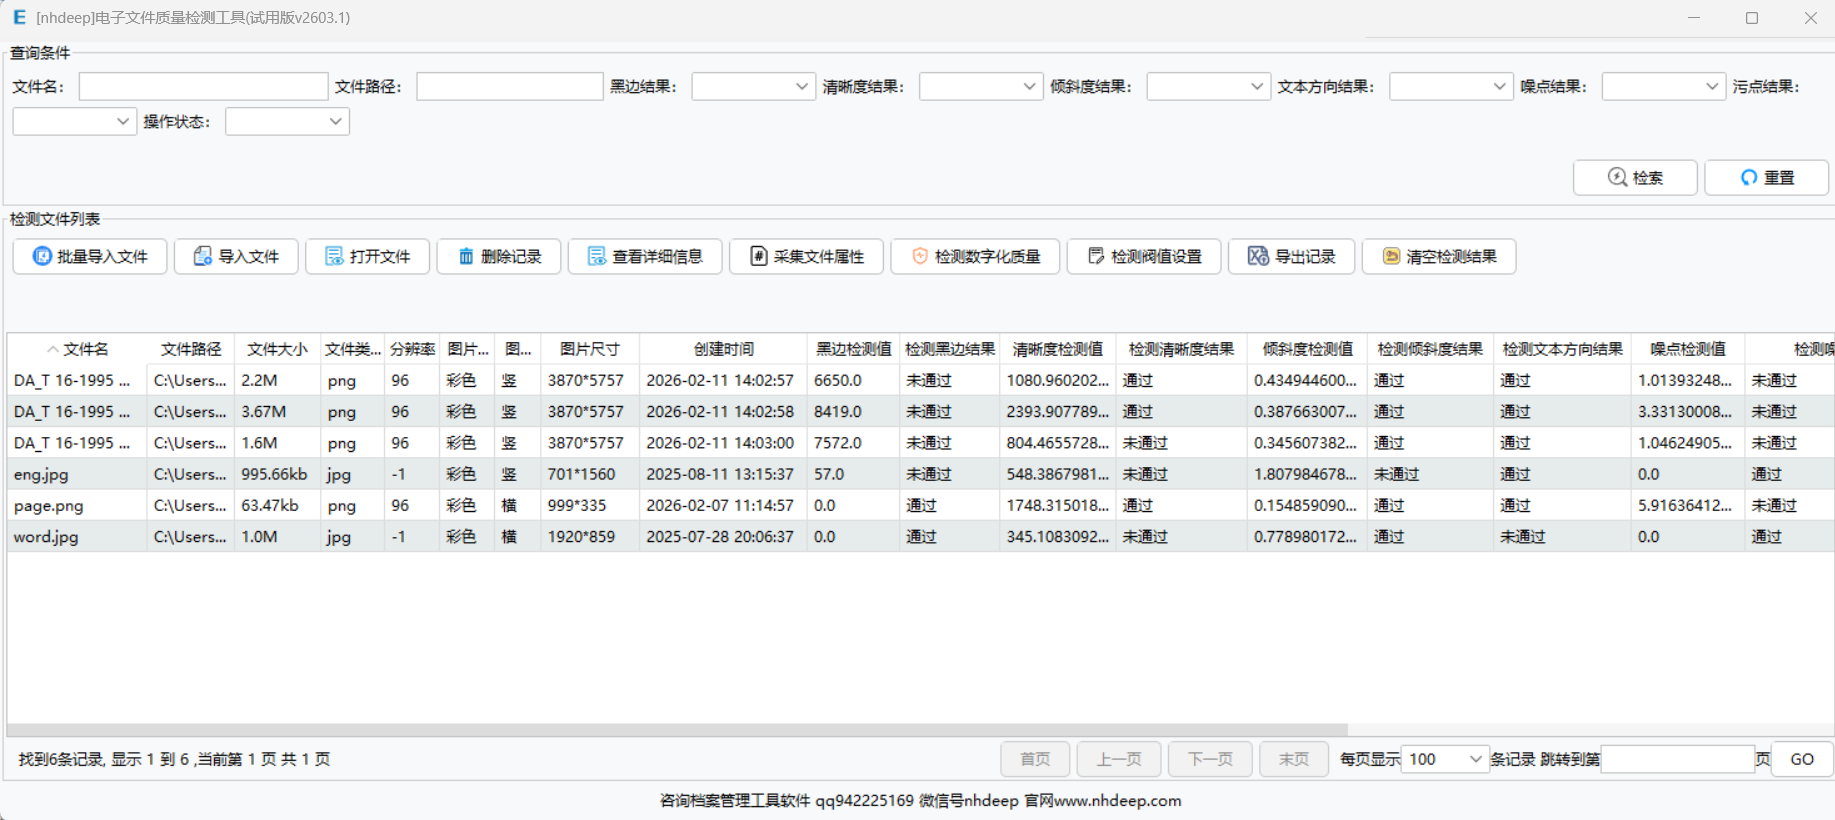Click the 图片尺寸 column header

pyautogui.click(x=590, y=349)
